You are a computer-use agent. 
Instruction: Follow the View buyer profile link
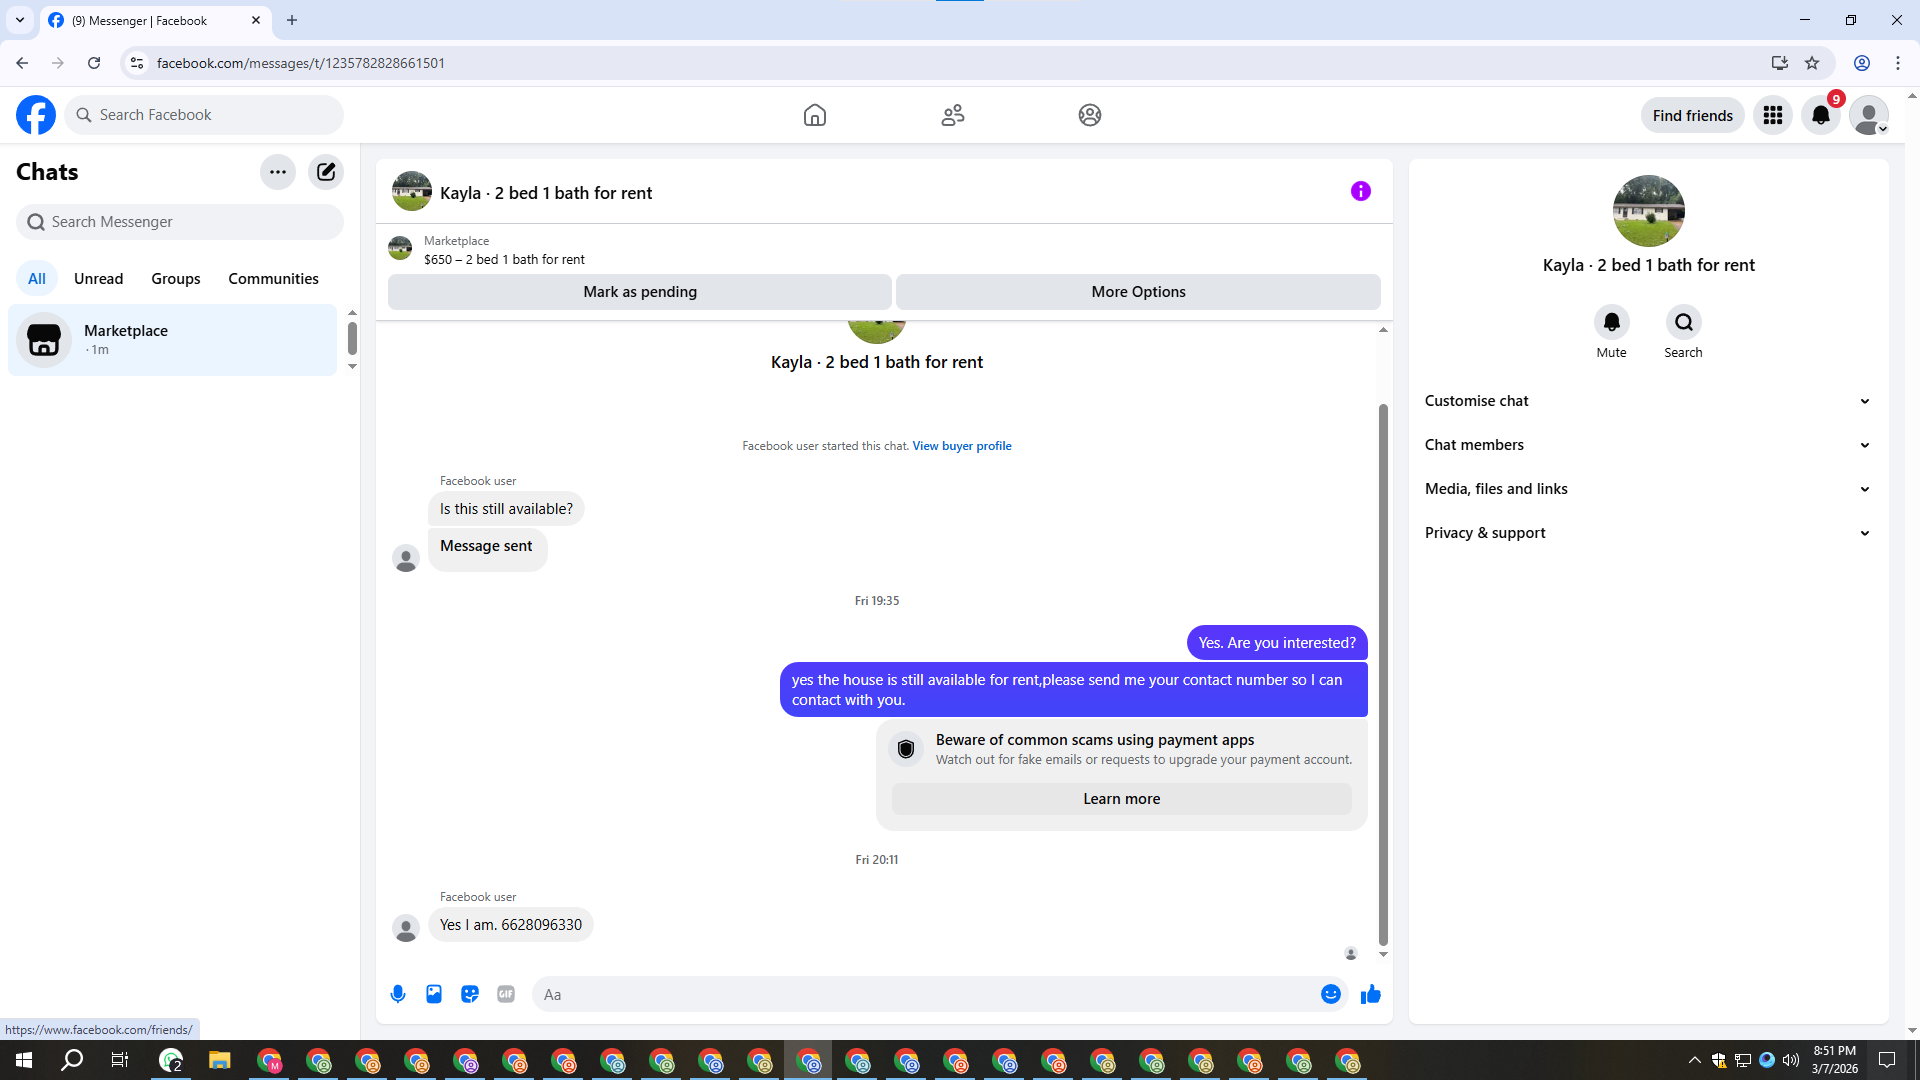click(x=962, y=446)
